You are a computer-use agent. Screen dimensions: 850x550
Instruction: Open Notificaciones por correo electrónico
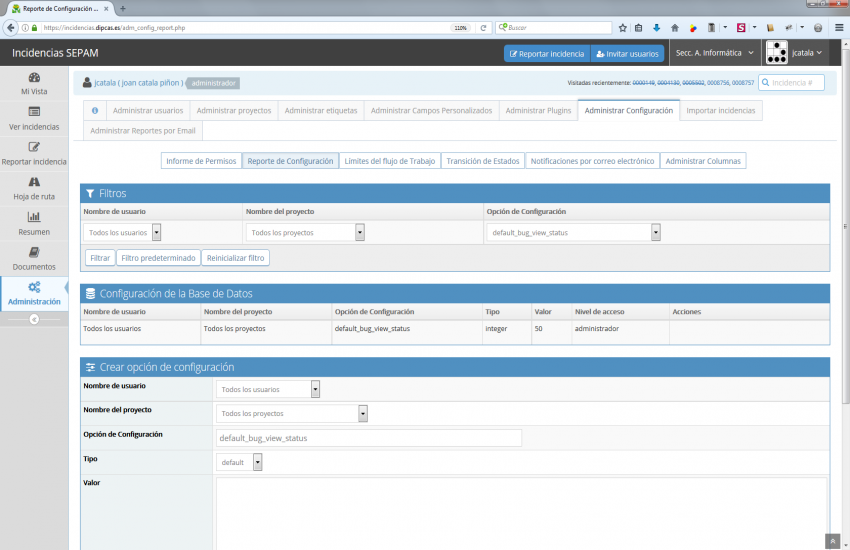pos(592,161)
